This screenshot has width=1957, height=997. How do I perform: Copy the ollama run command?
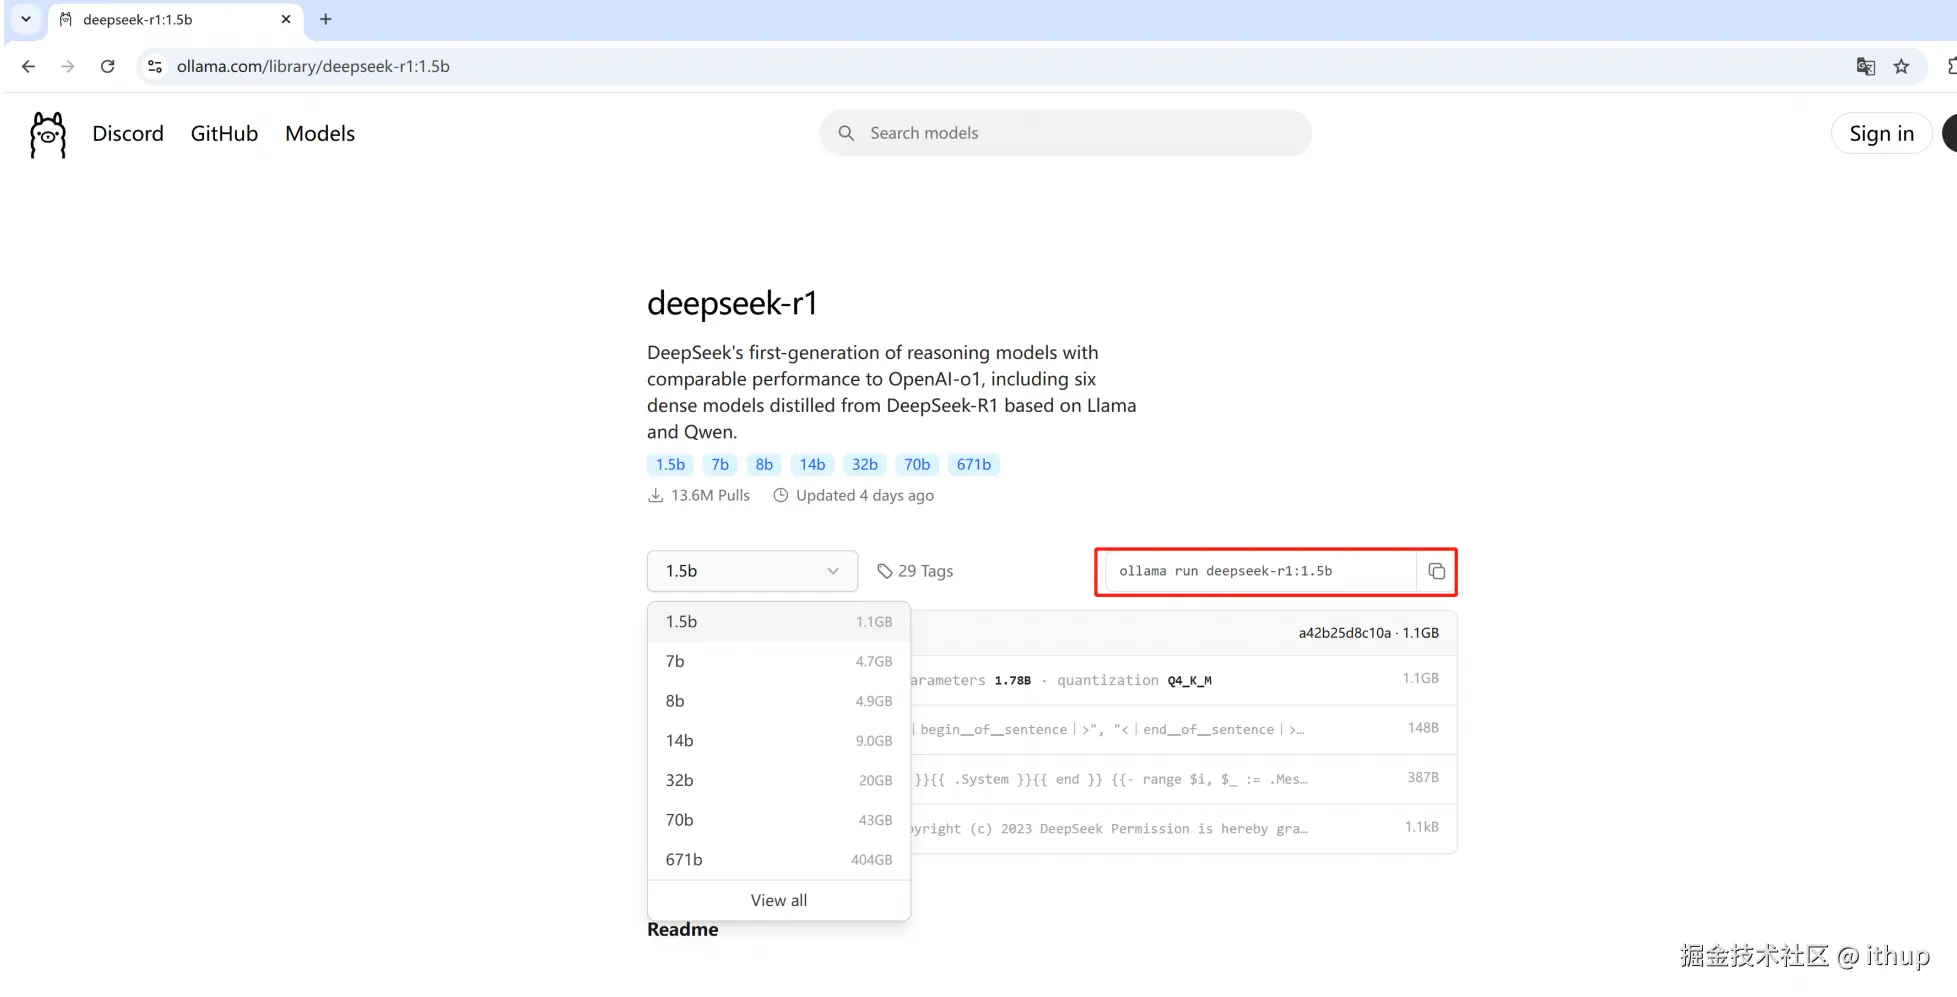pyautogui.click(x=1436, y=571)
